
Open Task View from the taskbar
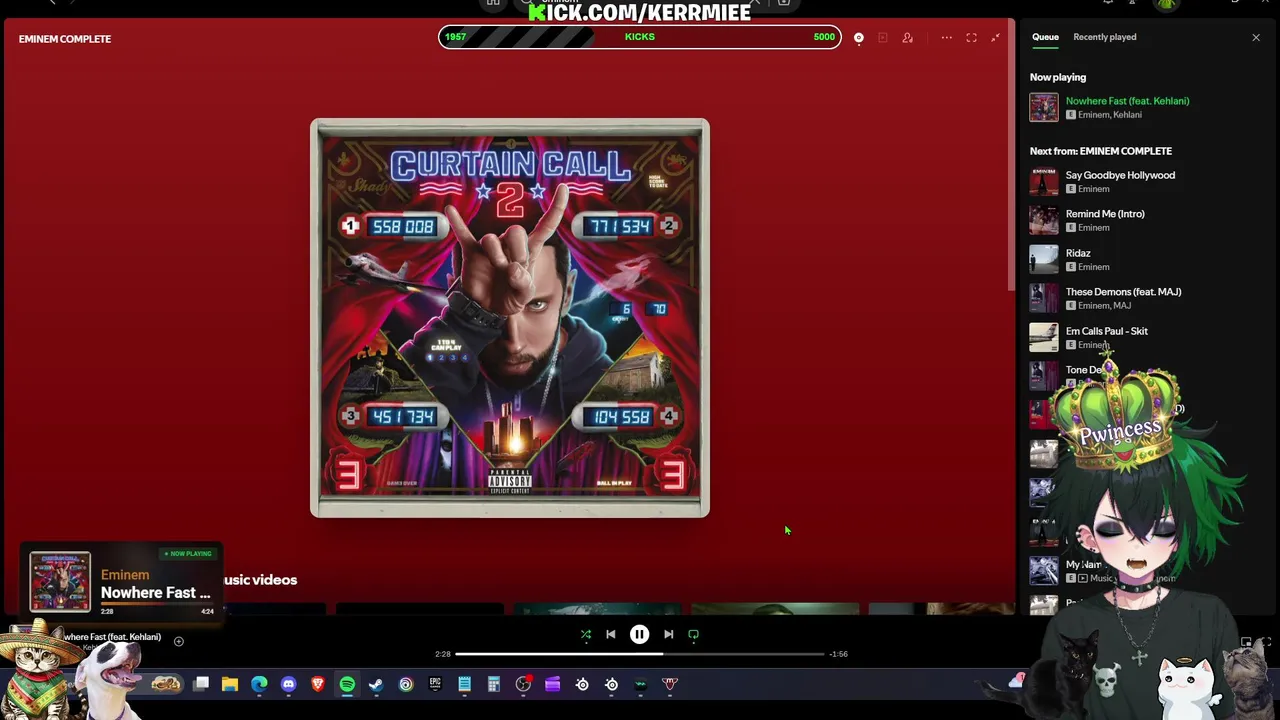201,684
